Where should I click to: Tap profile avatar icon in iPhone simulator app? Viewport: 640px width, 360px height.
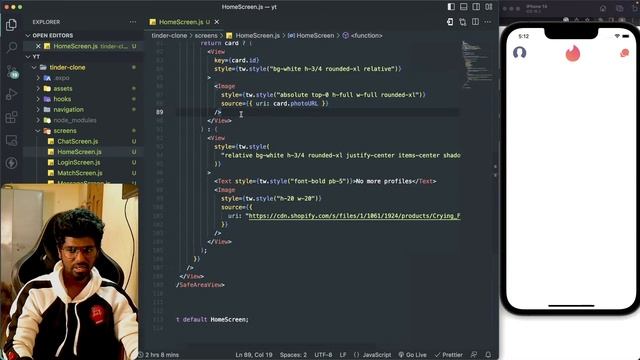coord(520,53)
